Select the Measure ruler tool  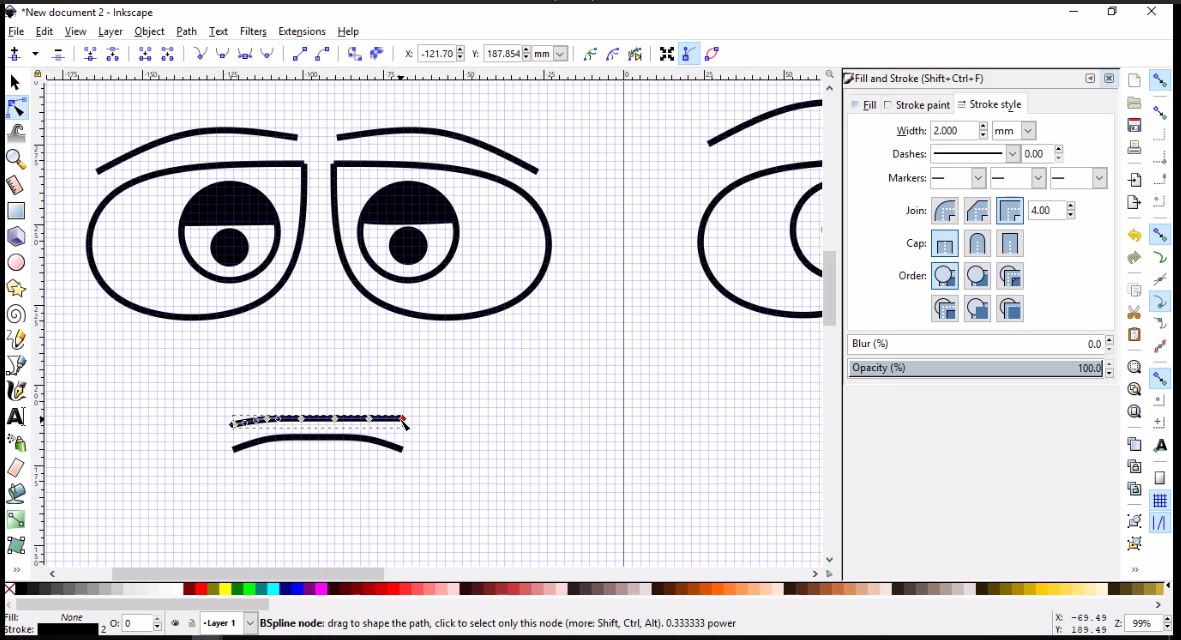click(16, 185)
